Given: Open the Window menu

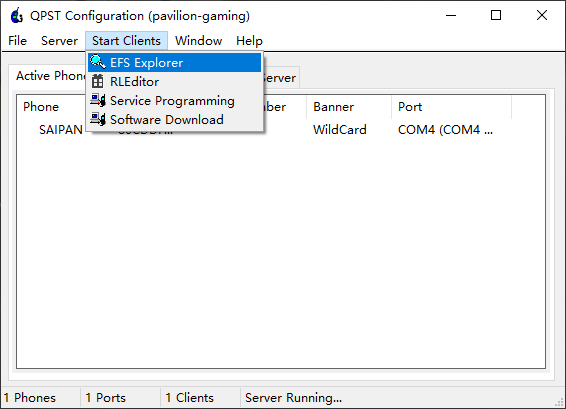Looking at the screenshot, I should [199, 41].
